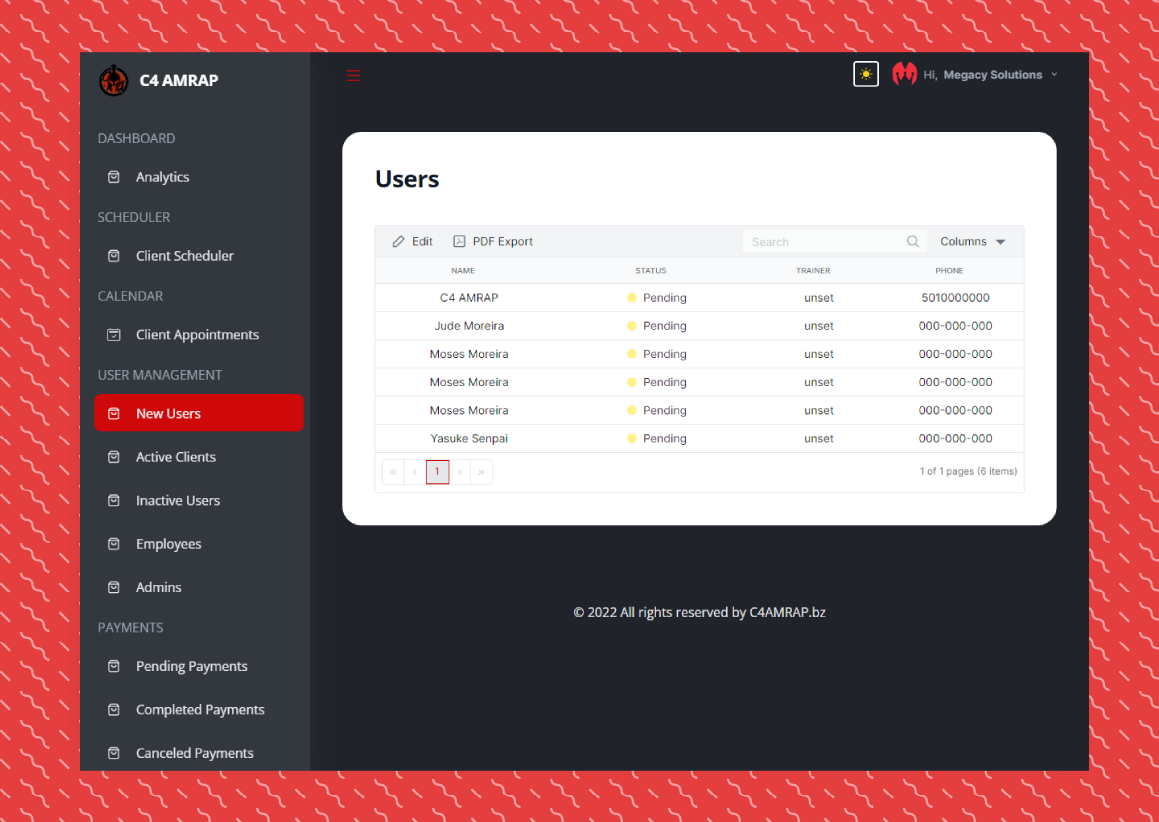This screenshot has width=1159, height=822.
Task: Click the Client Appointments calendar icon
Action: [114, 335]
